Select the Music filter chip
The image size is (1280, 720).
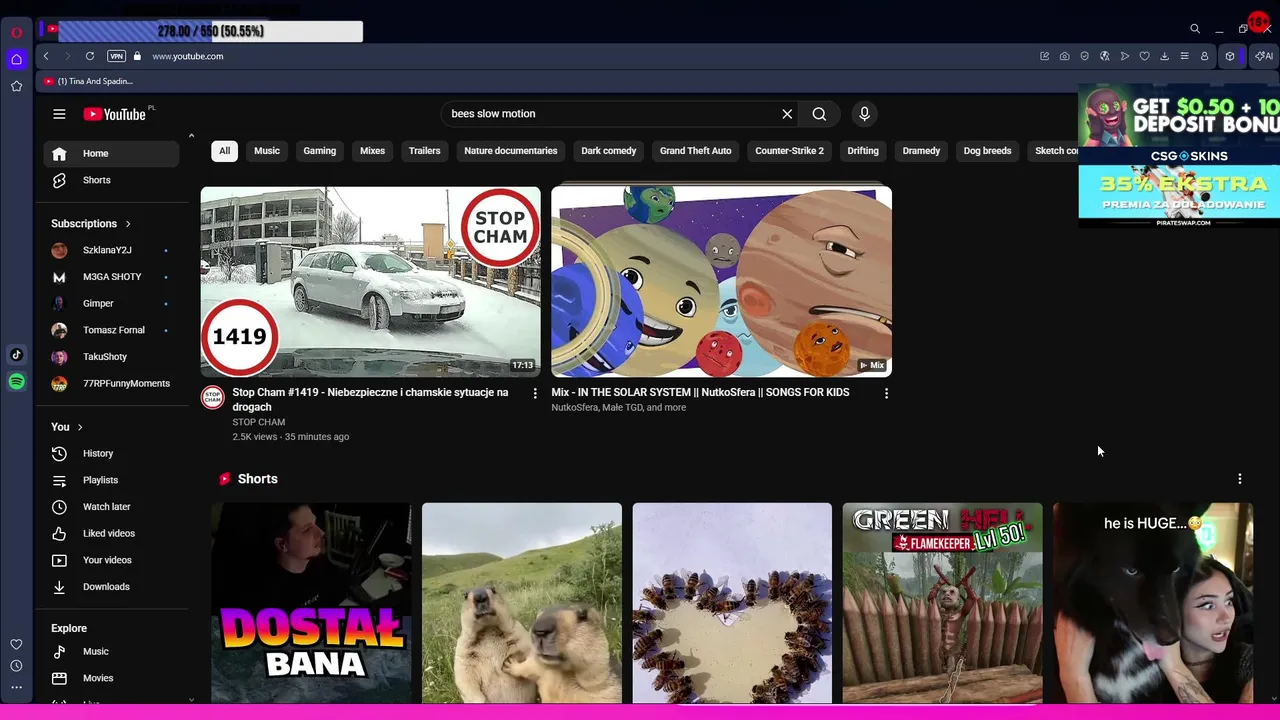coord(267,151)
